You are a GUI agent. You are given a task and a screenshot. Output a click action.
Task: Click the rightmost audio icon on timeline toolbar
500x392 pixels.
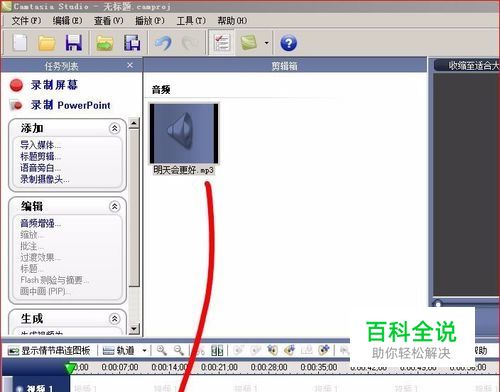point(323,350)
